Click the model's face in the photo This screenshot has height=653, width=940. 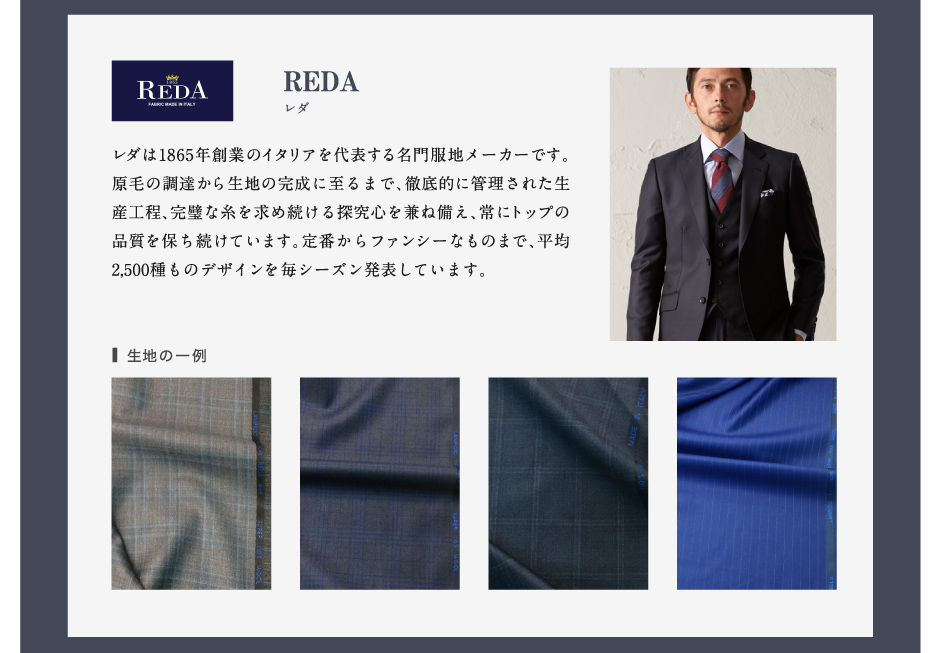pyautogui.click(x=721, y=98)
